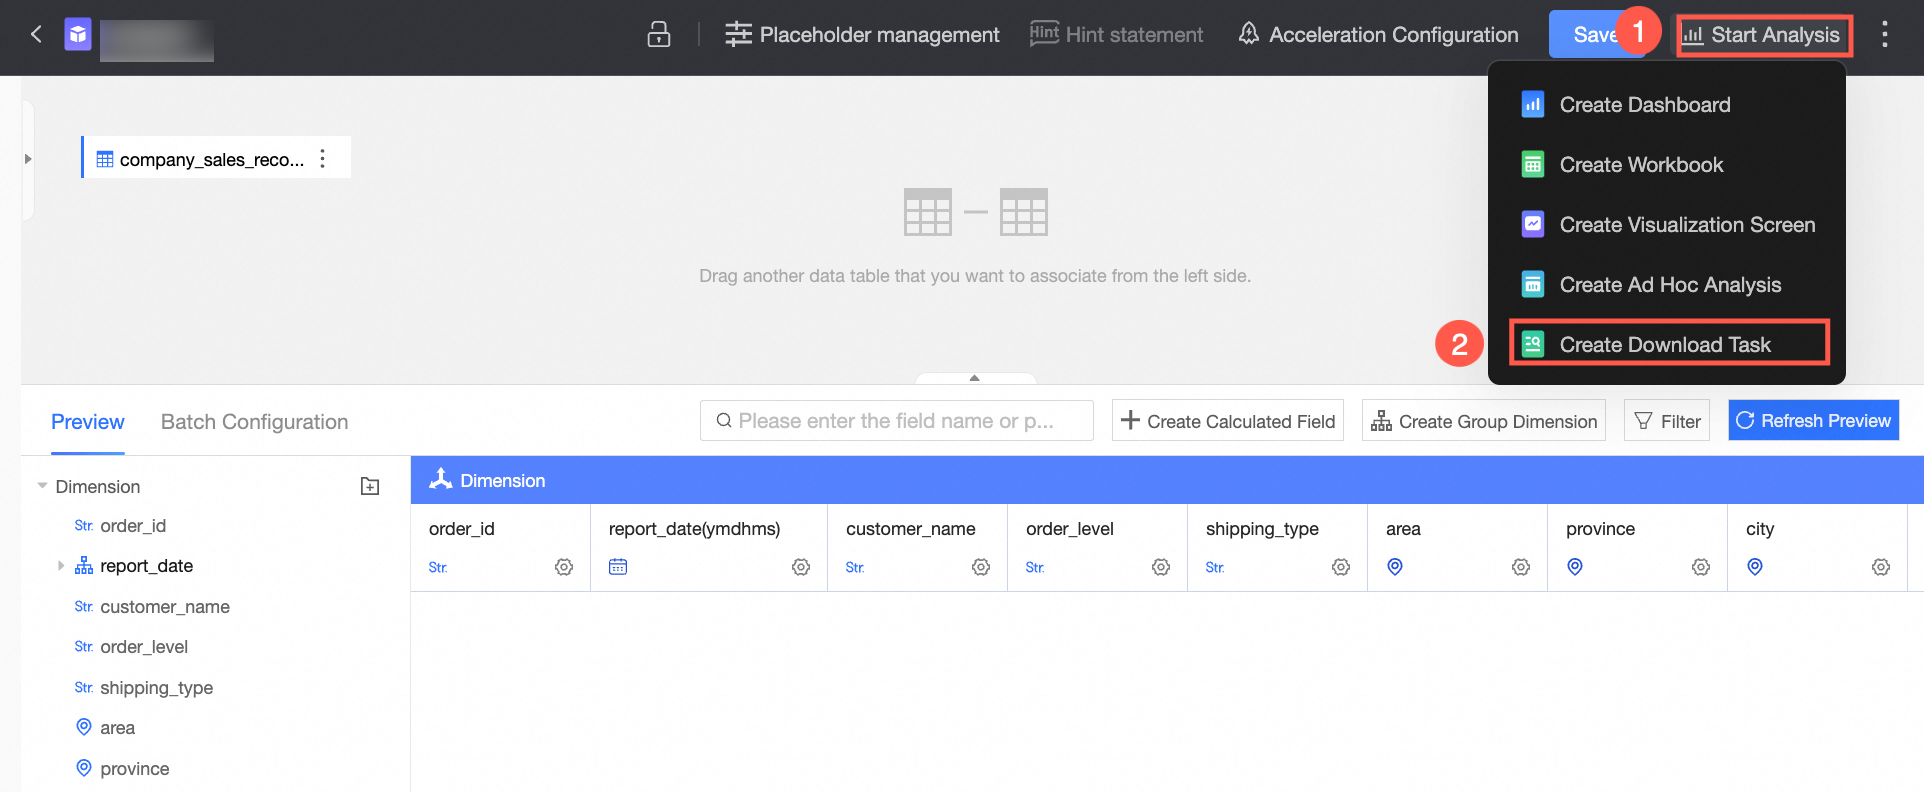Viewport: 1924px width, 792px height.
Task: Open settings gear for customer_name column
Action: (981, 567)
